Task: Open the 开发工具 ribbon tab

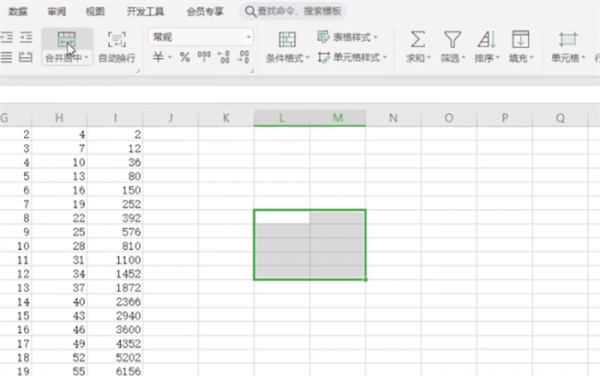Action: pos(145,11)
